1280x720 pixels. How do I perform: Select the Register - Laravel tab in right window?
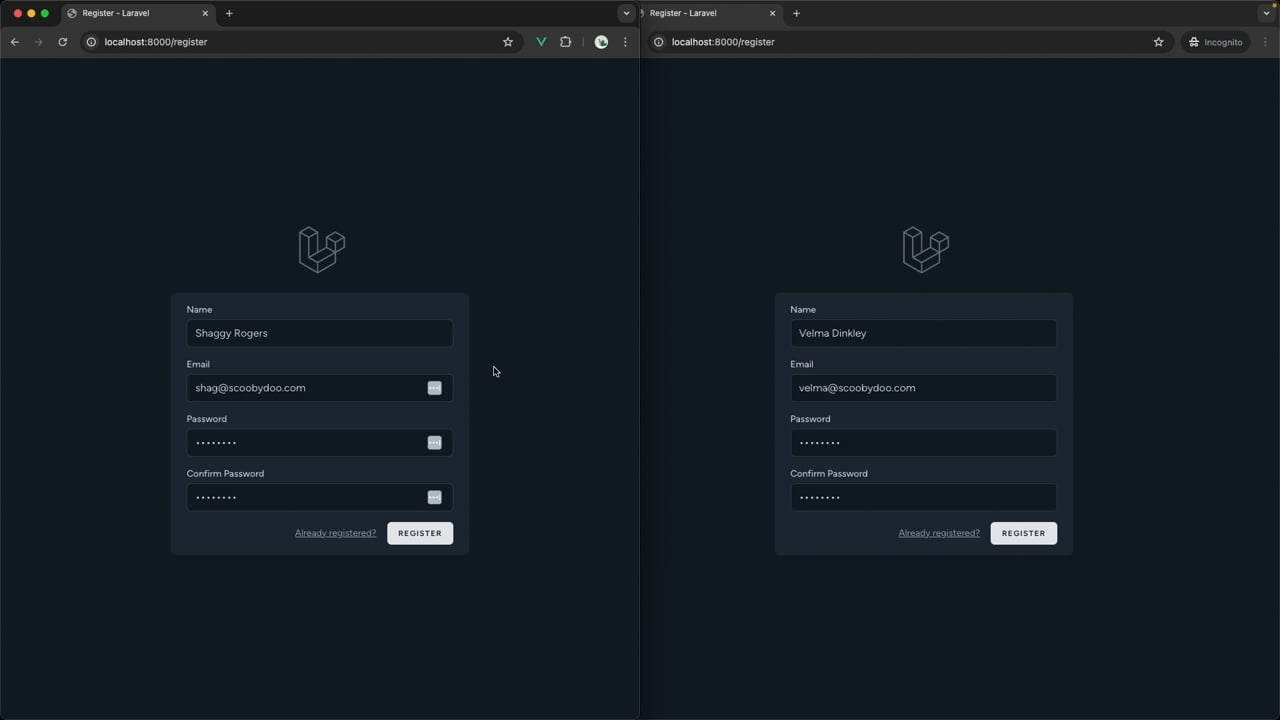(710, 13)
